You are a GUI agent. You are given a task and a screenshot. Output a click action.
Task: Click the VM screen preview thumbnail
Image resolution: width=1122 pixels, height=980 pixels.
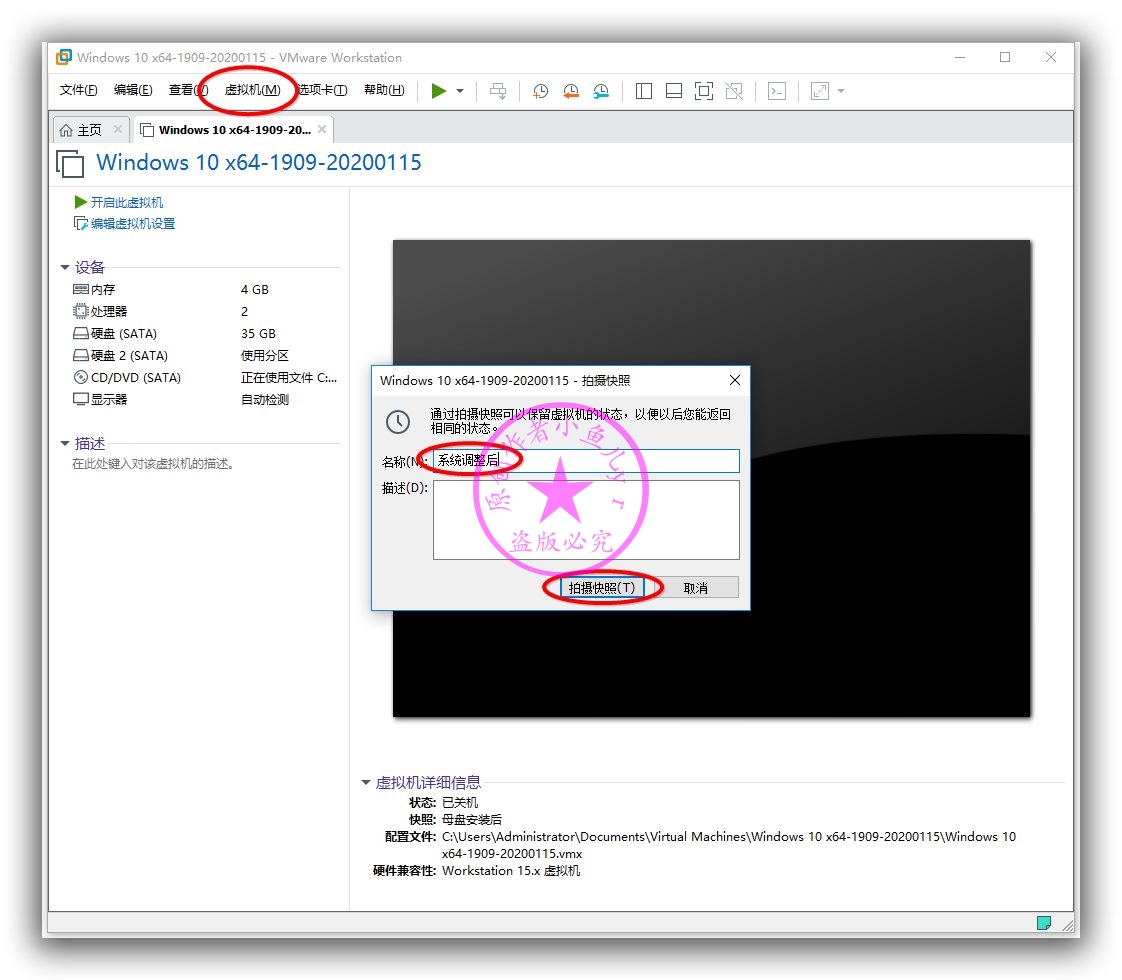[711, 479]
